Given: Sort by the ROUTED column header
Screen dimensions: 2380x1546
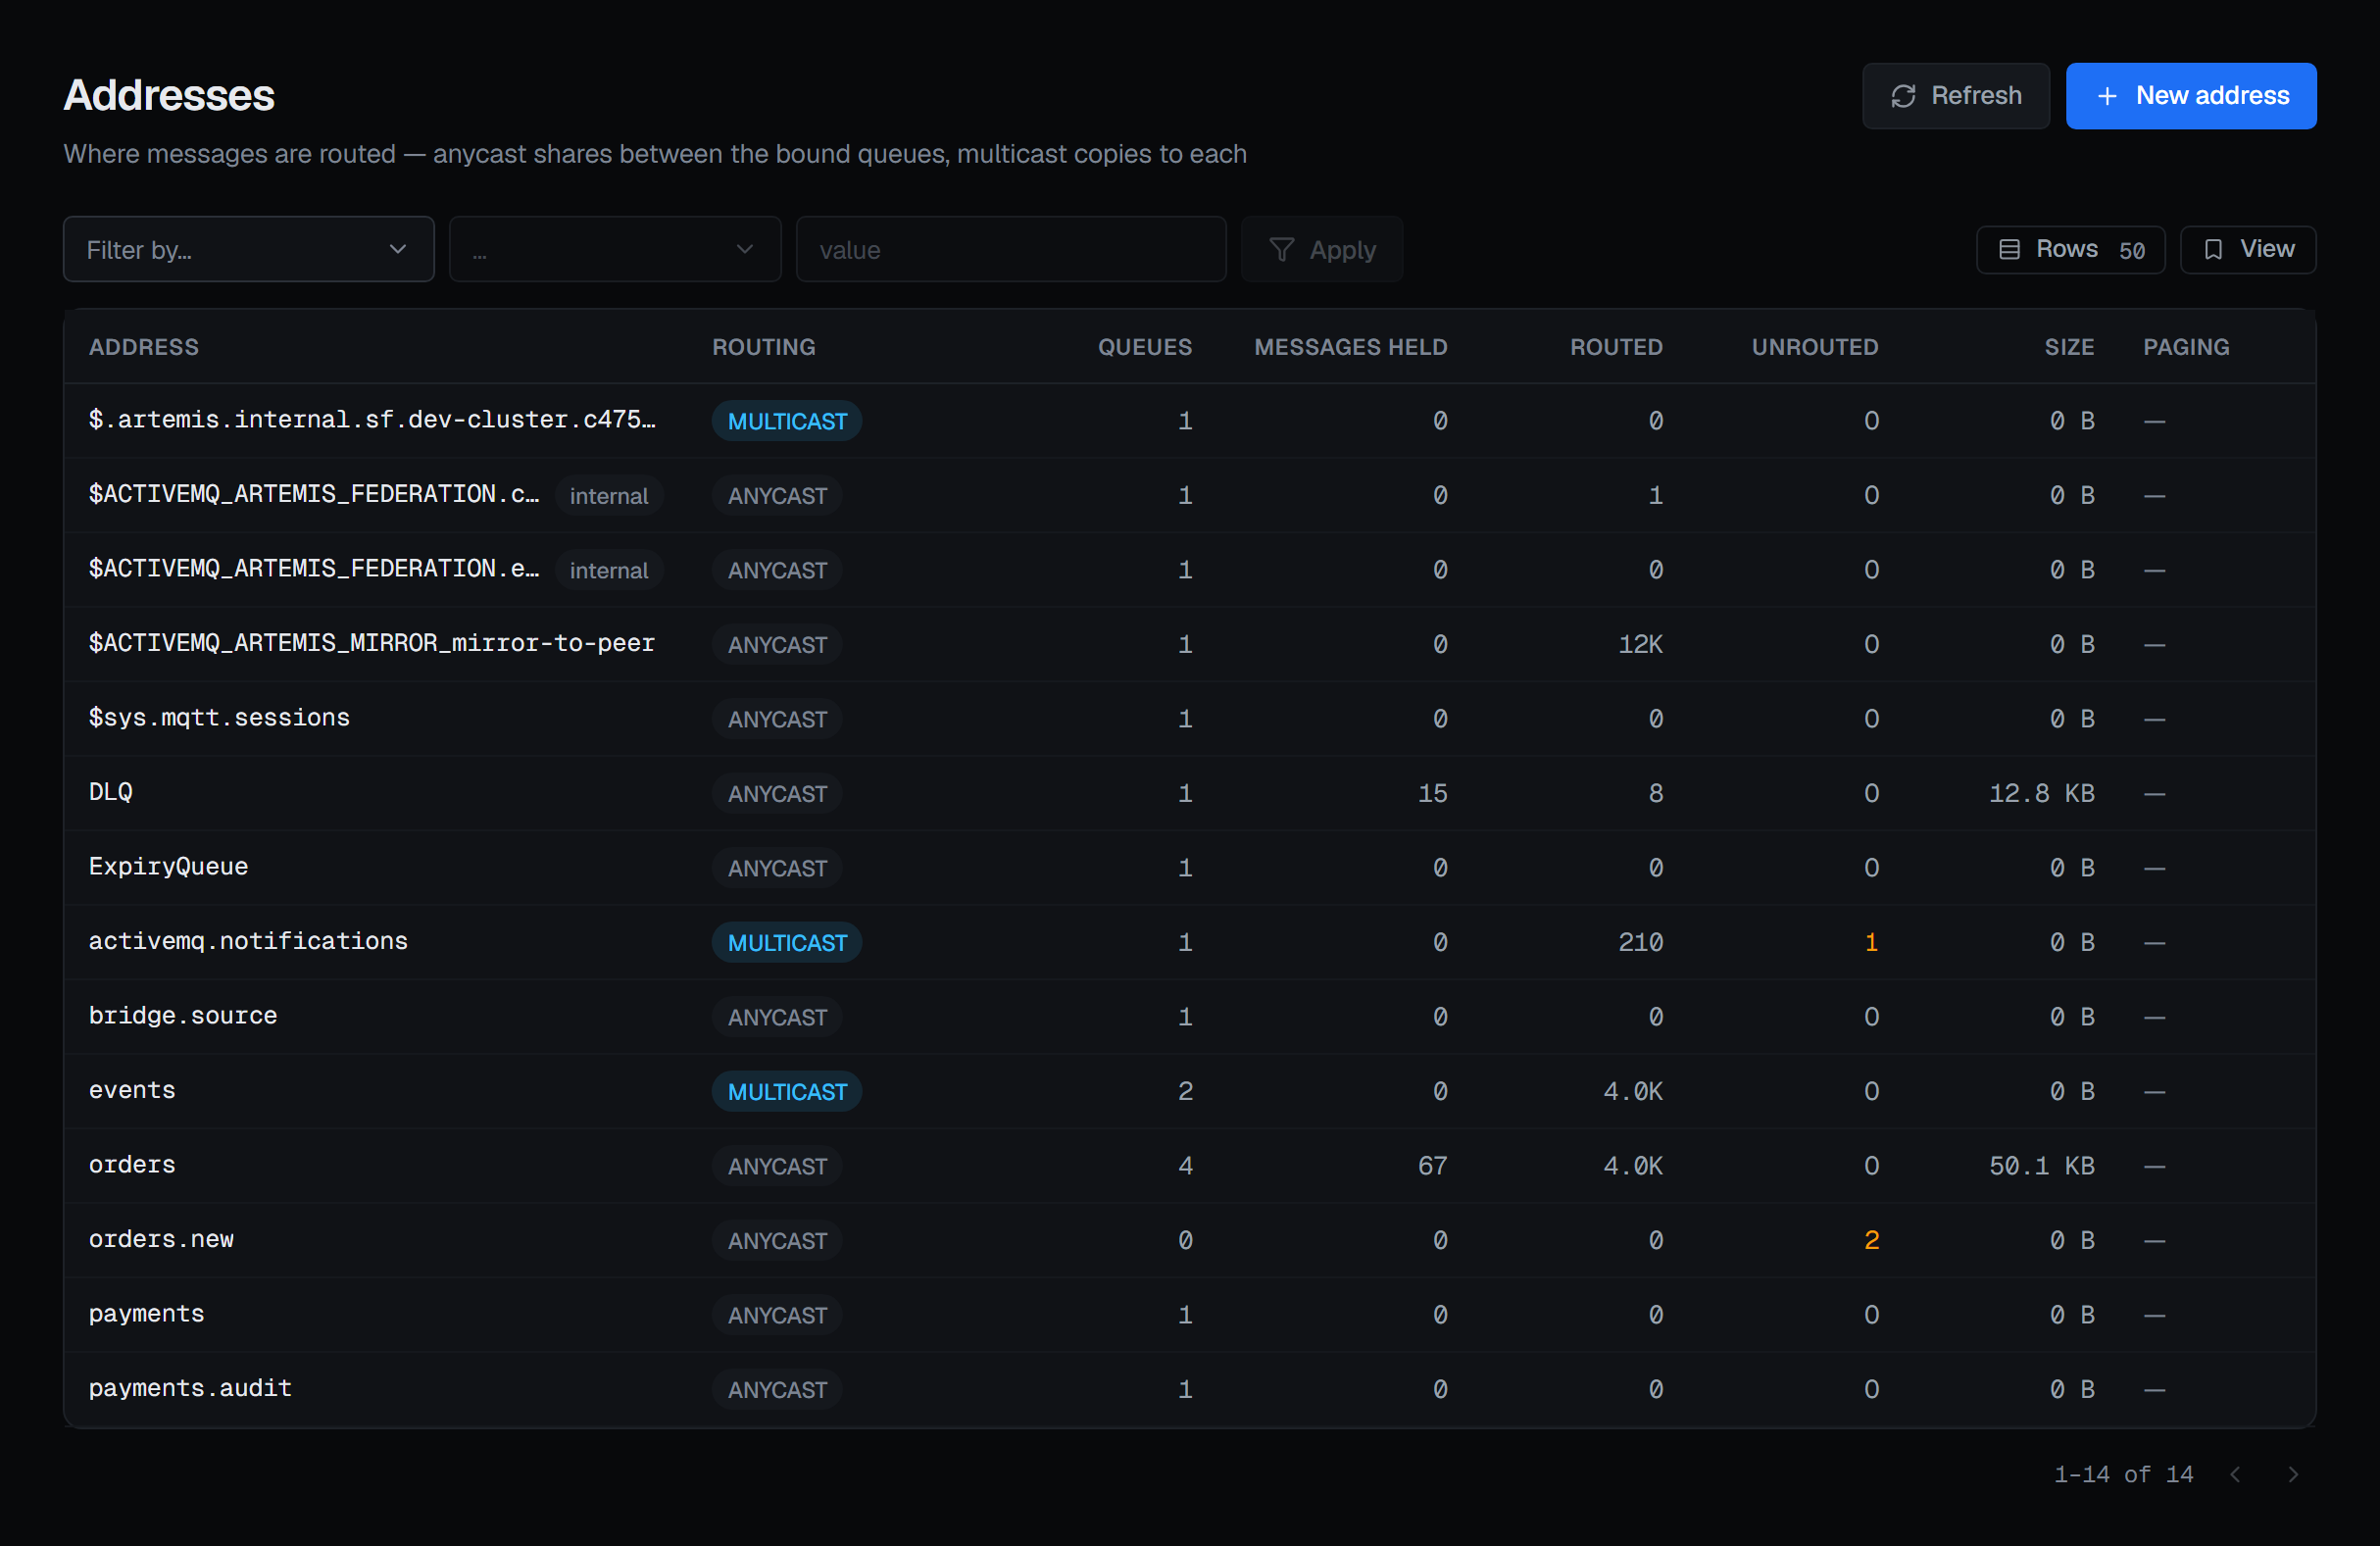Looking at the screenshot, I should click(x=1616, y=347).
